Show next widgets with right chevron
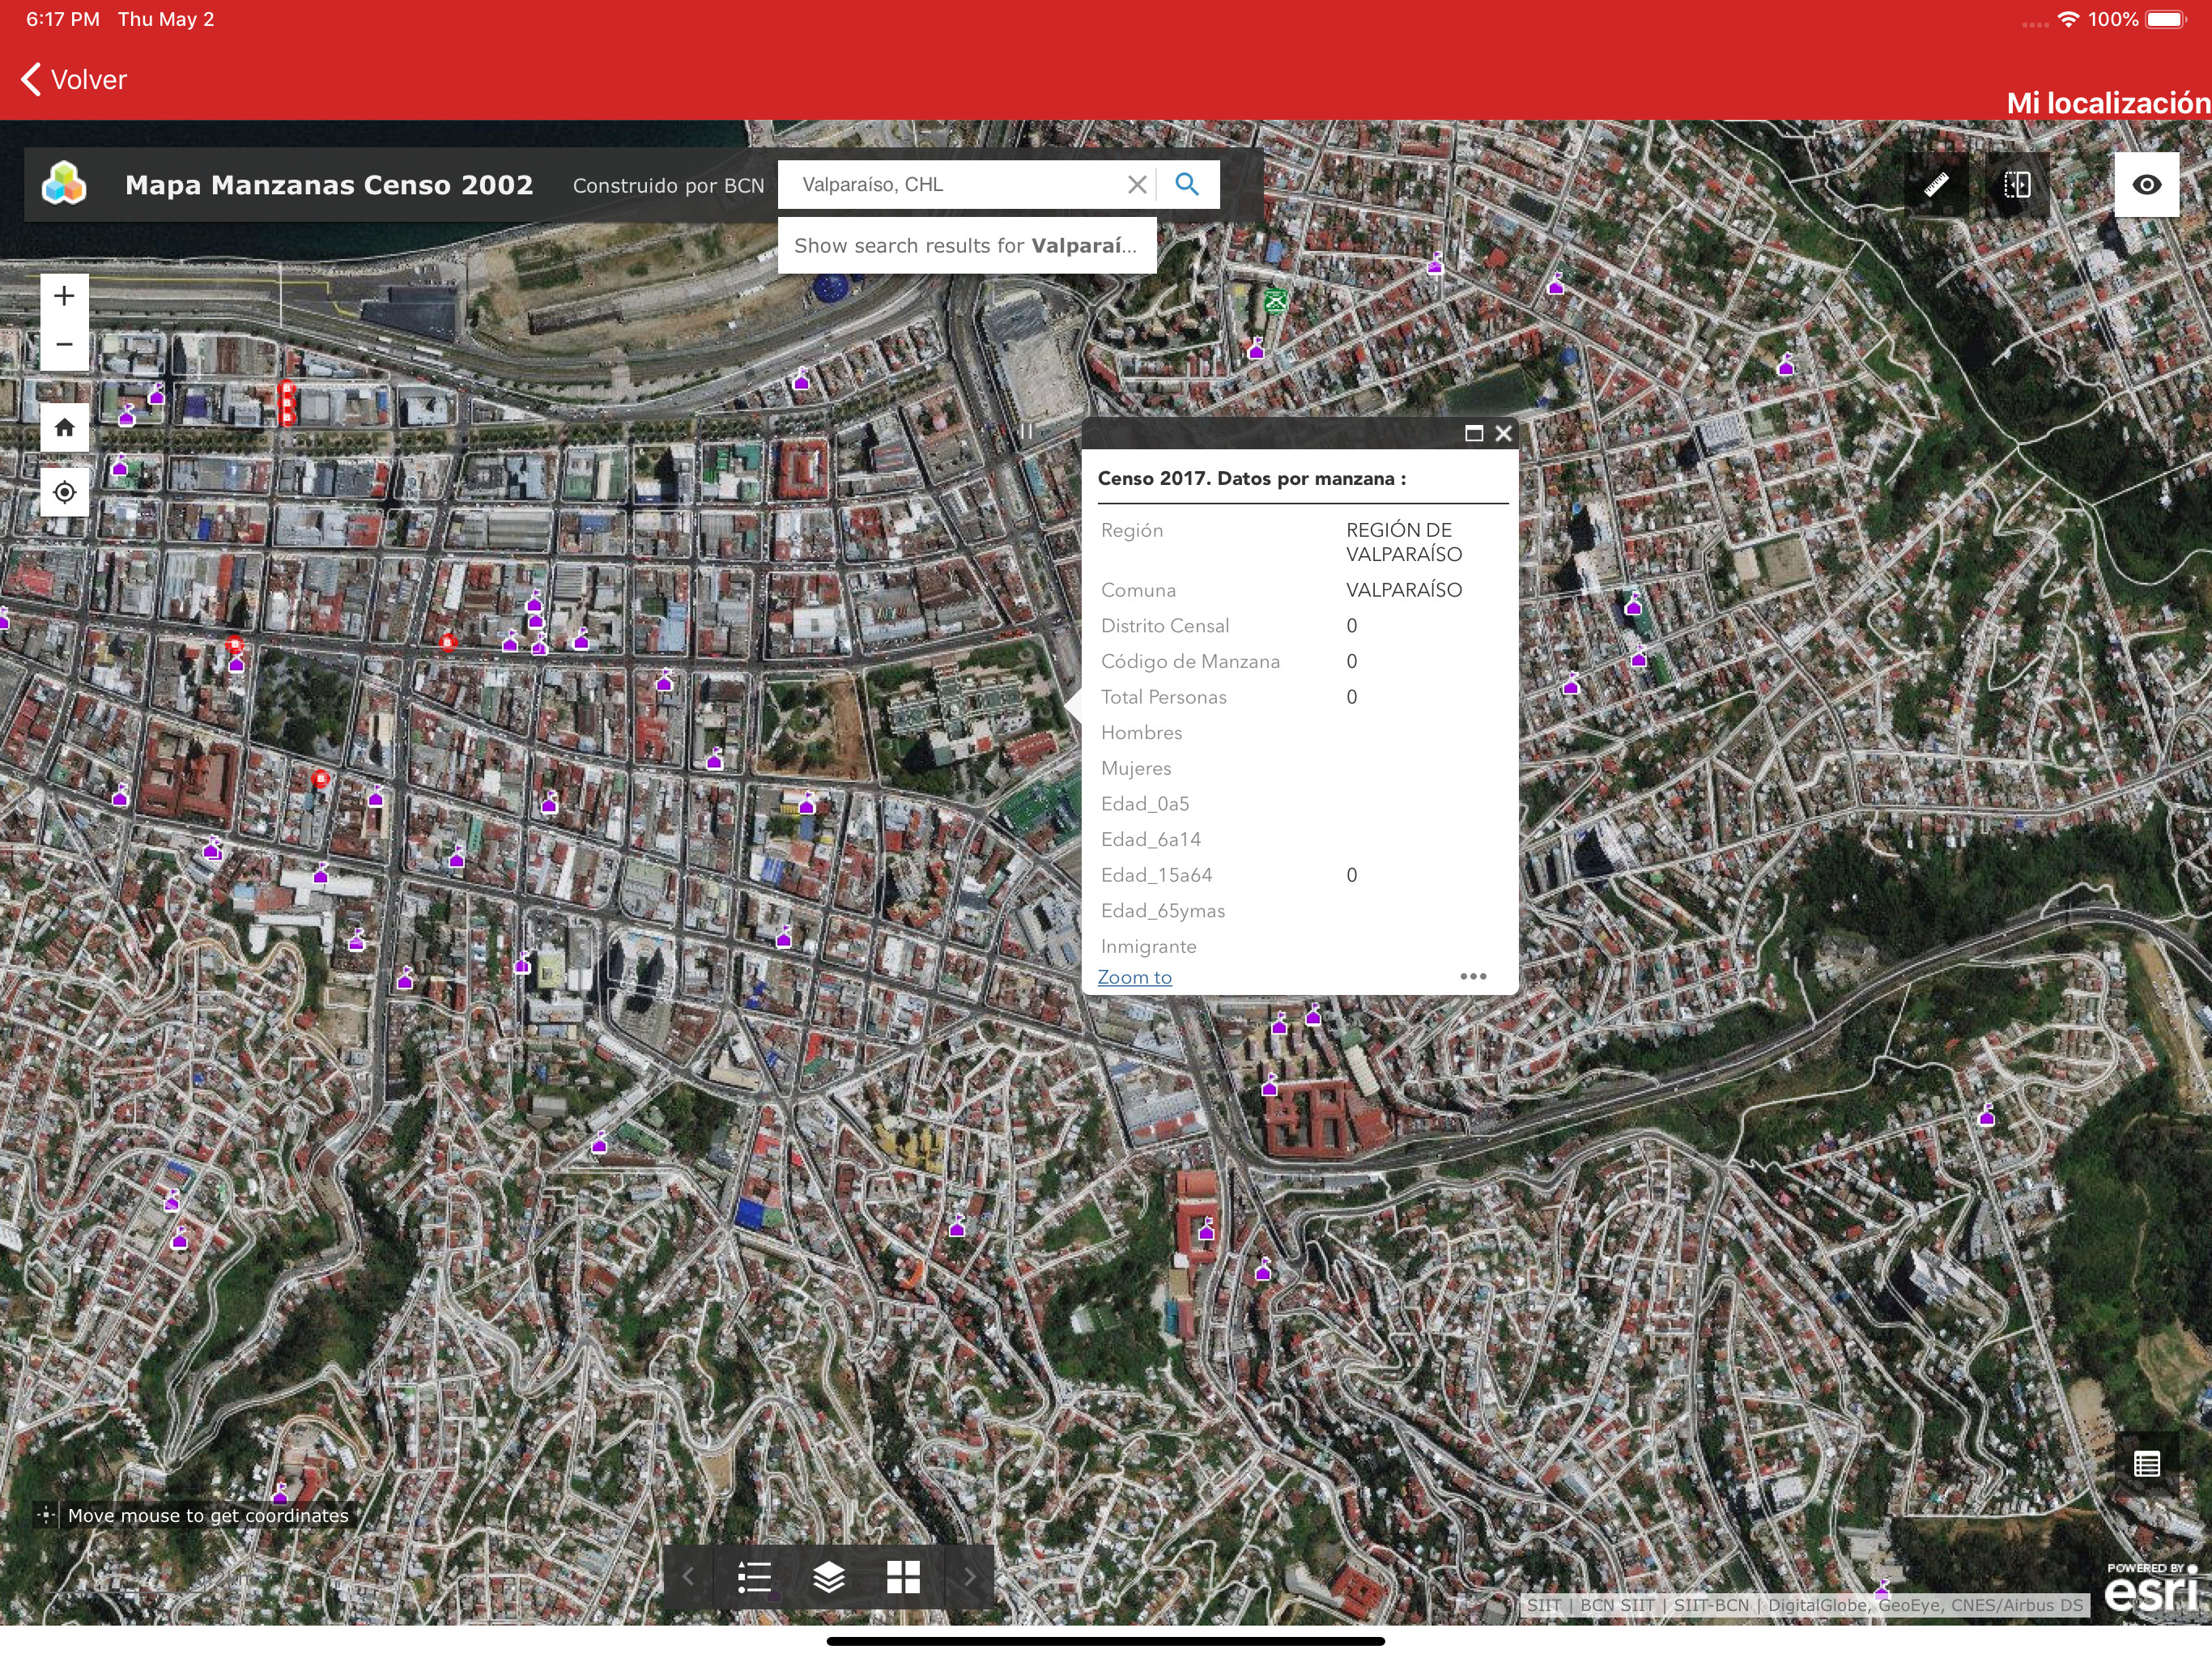 [x=968, y=1577]
